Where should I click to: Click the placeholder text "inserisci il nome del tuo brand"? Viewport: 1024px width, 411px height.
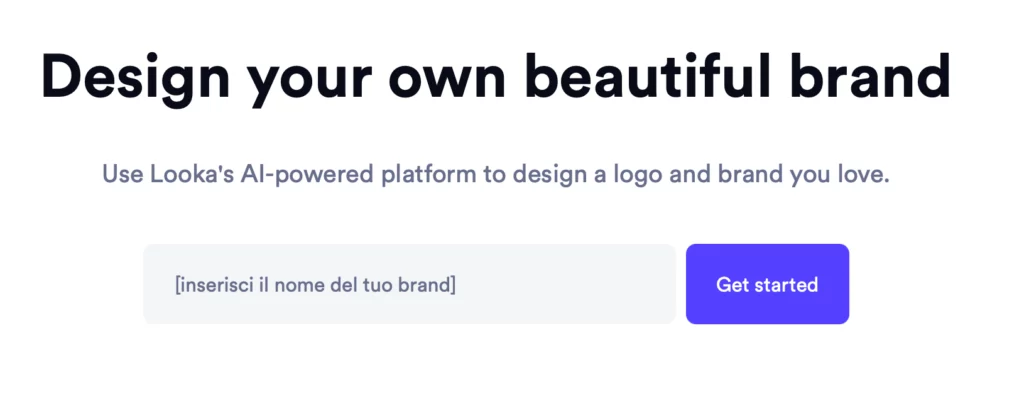(x=315, y=285)
